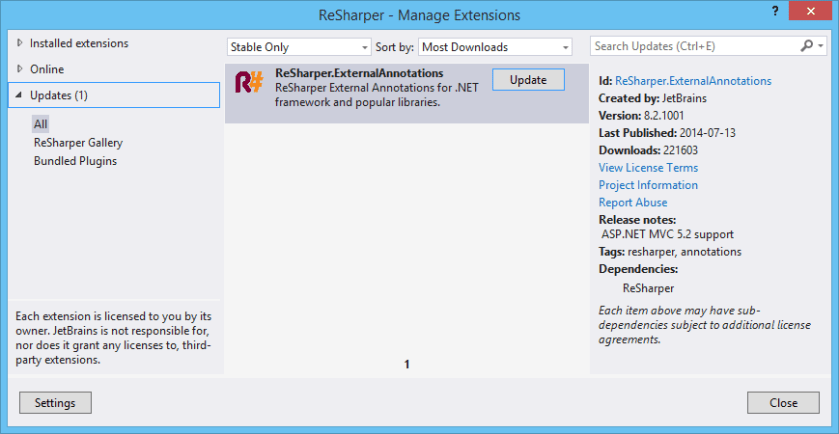
Task: Expand the Online category triangle
Action: pos(20,69)
